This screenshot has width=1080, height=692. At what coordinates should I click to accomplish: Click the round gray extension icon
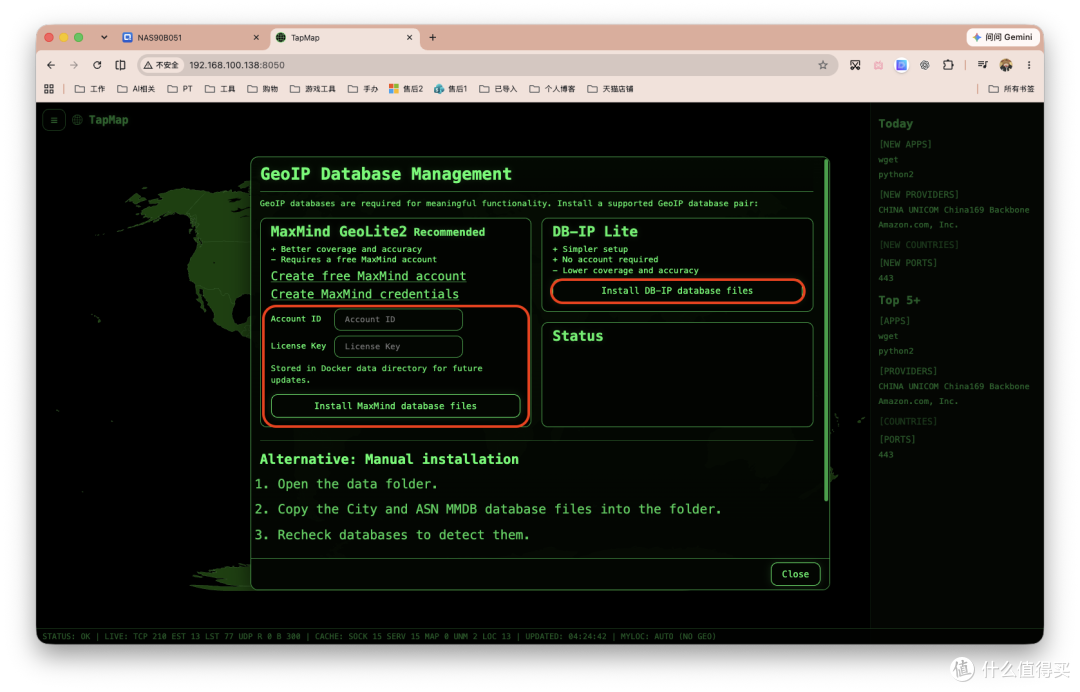click(924, 65)
